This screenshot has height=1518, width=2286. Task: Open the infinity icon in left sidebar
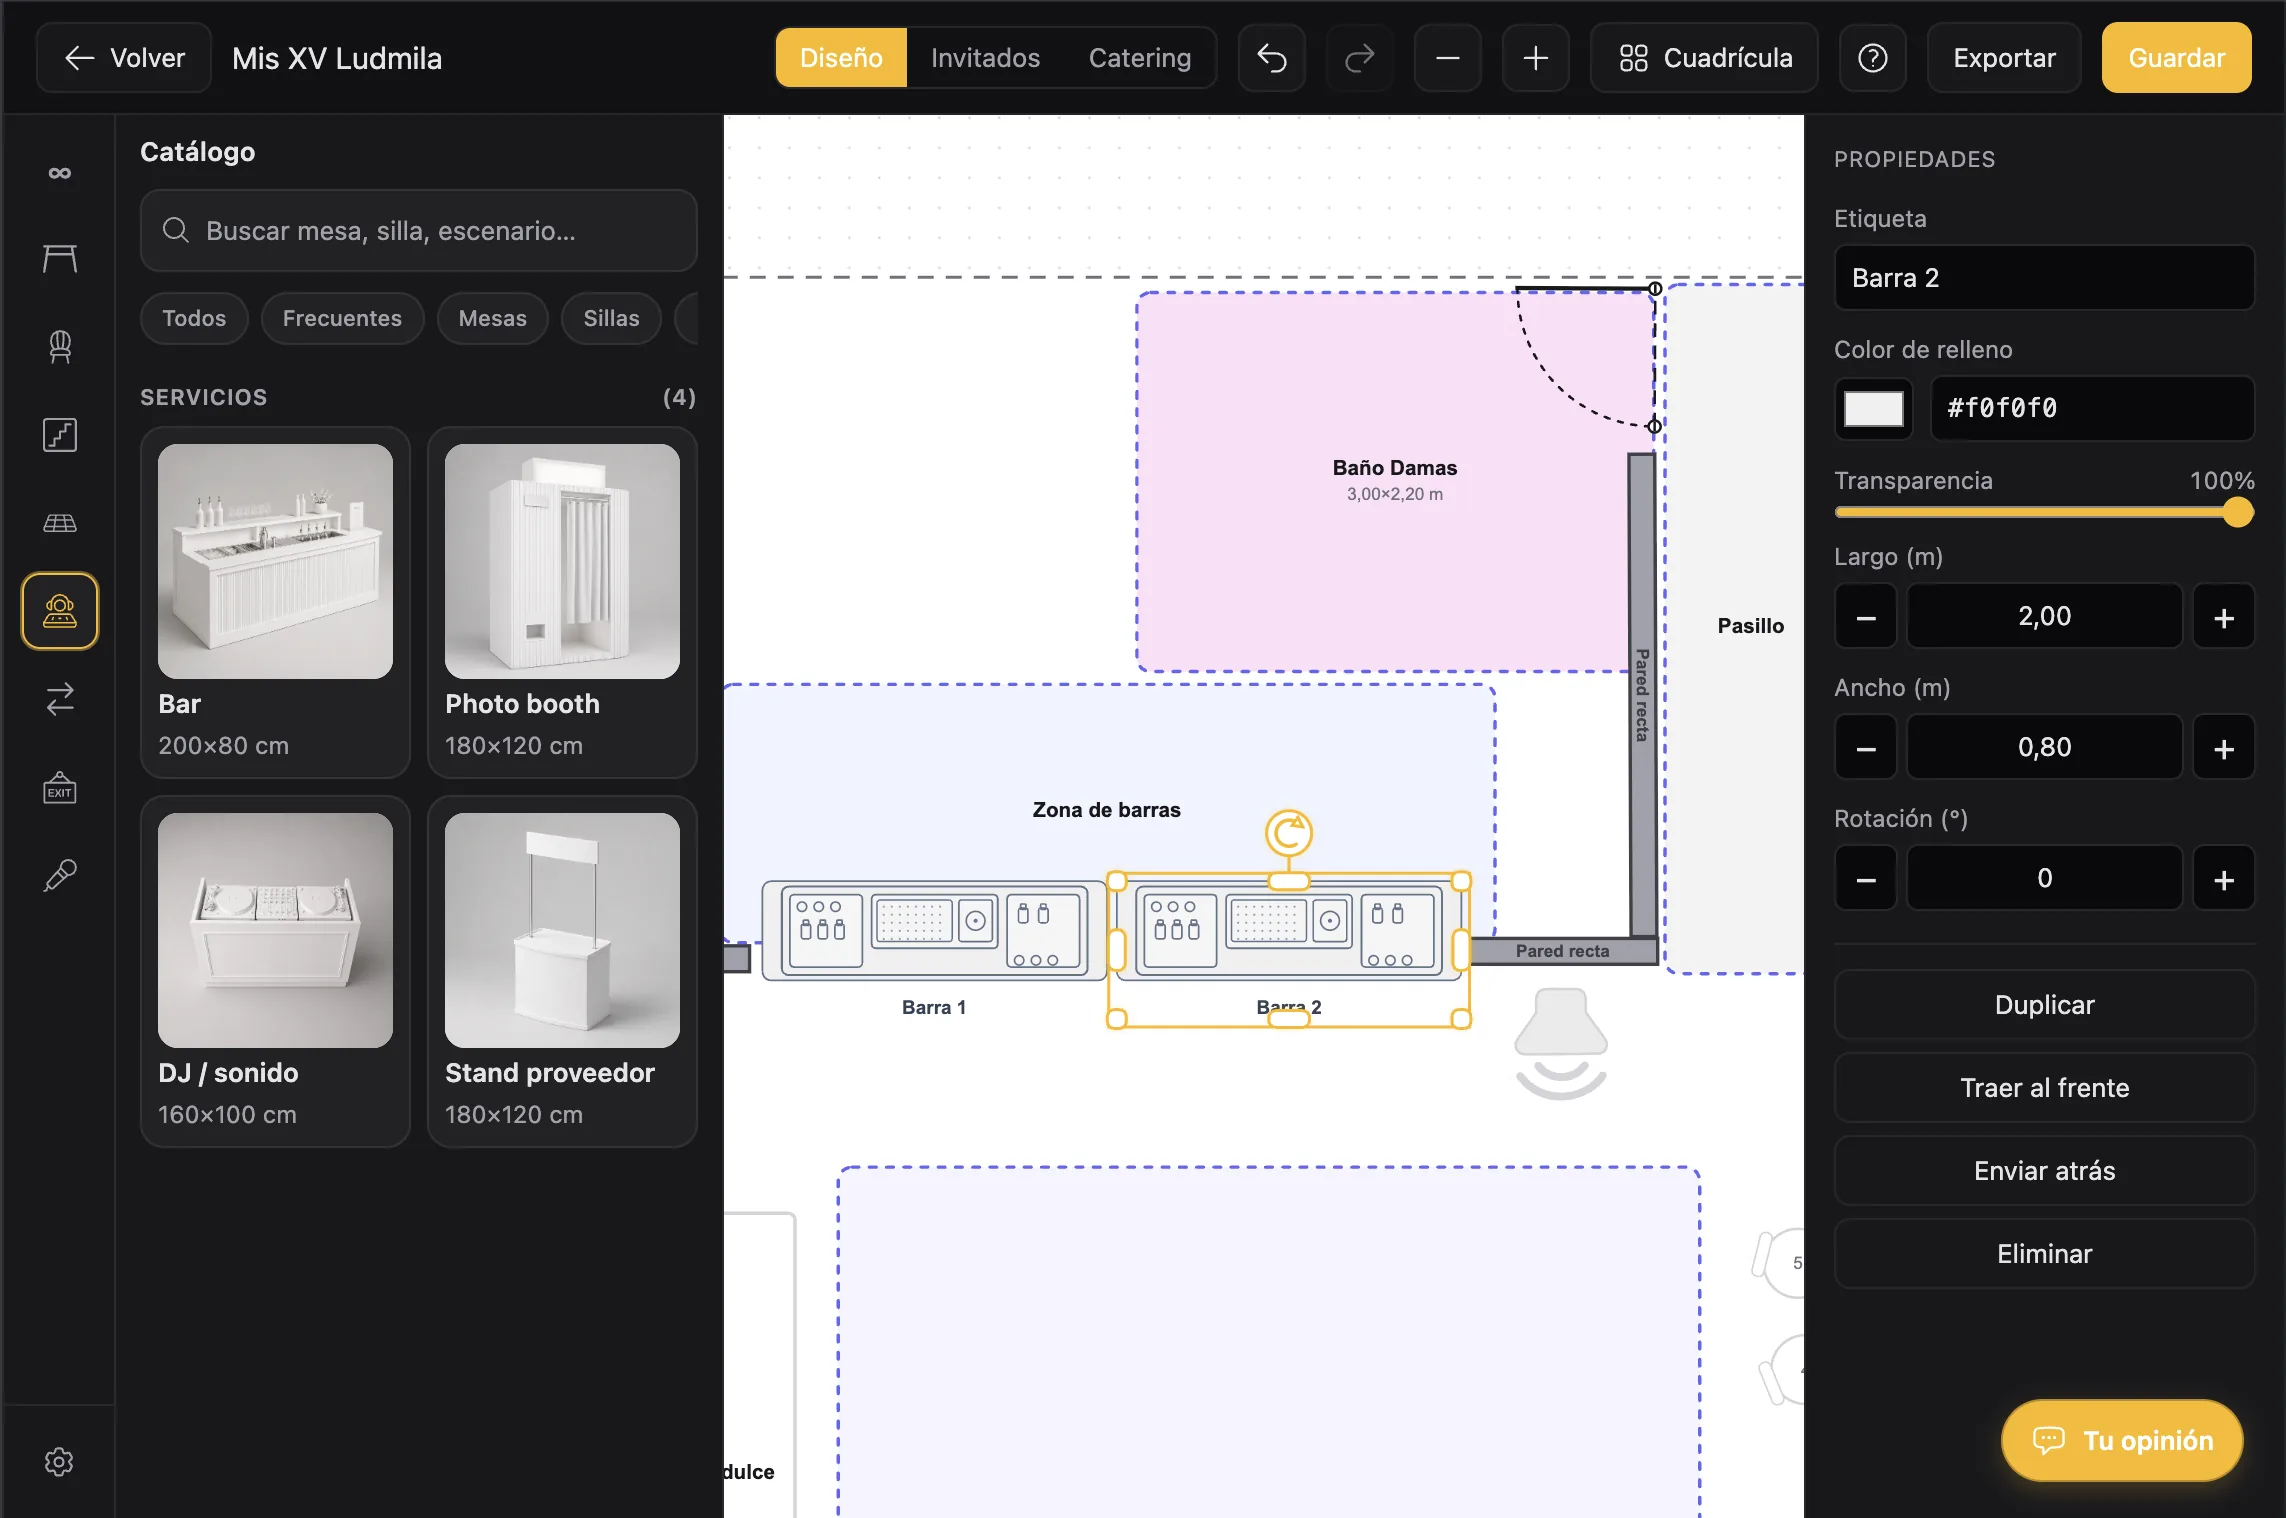coord(59,173)
